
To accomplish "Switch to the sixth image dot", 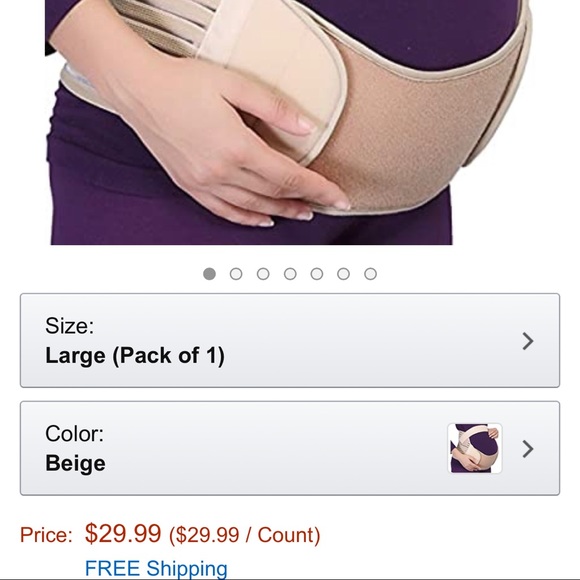I will [x=343, y=274].
